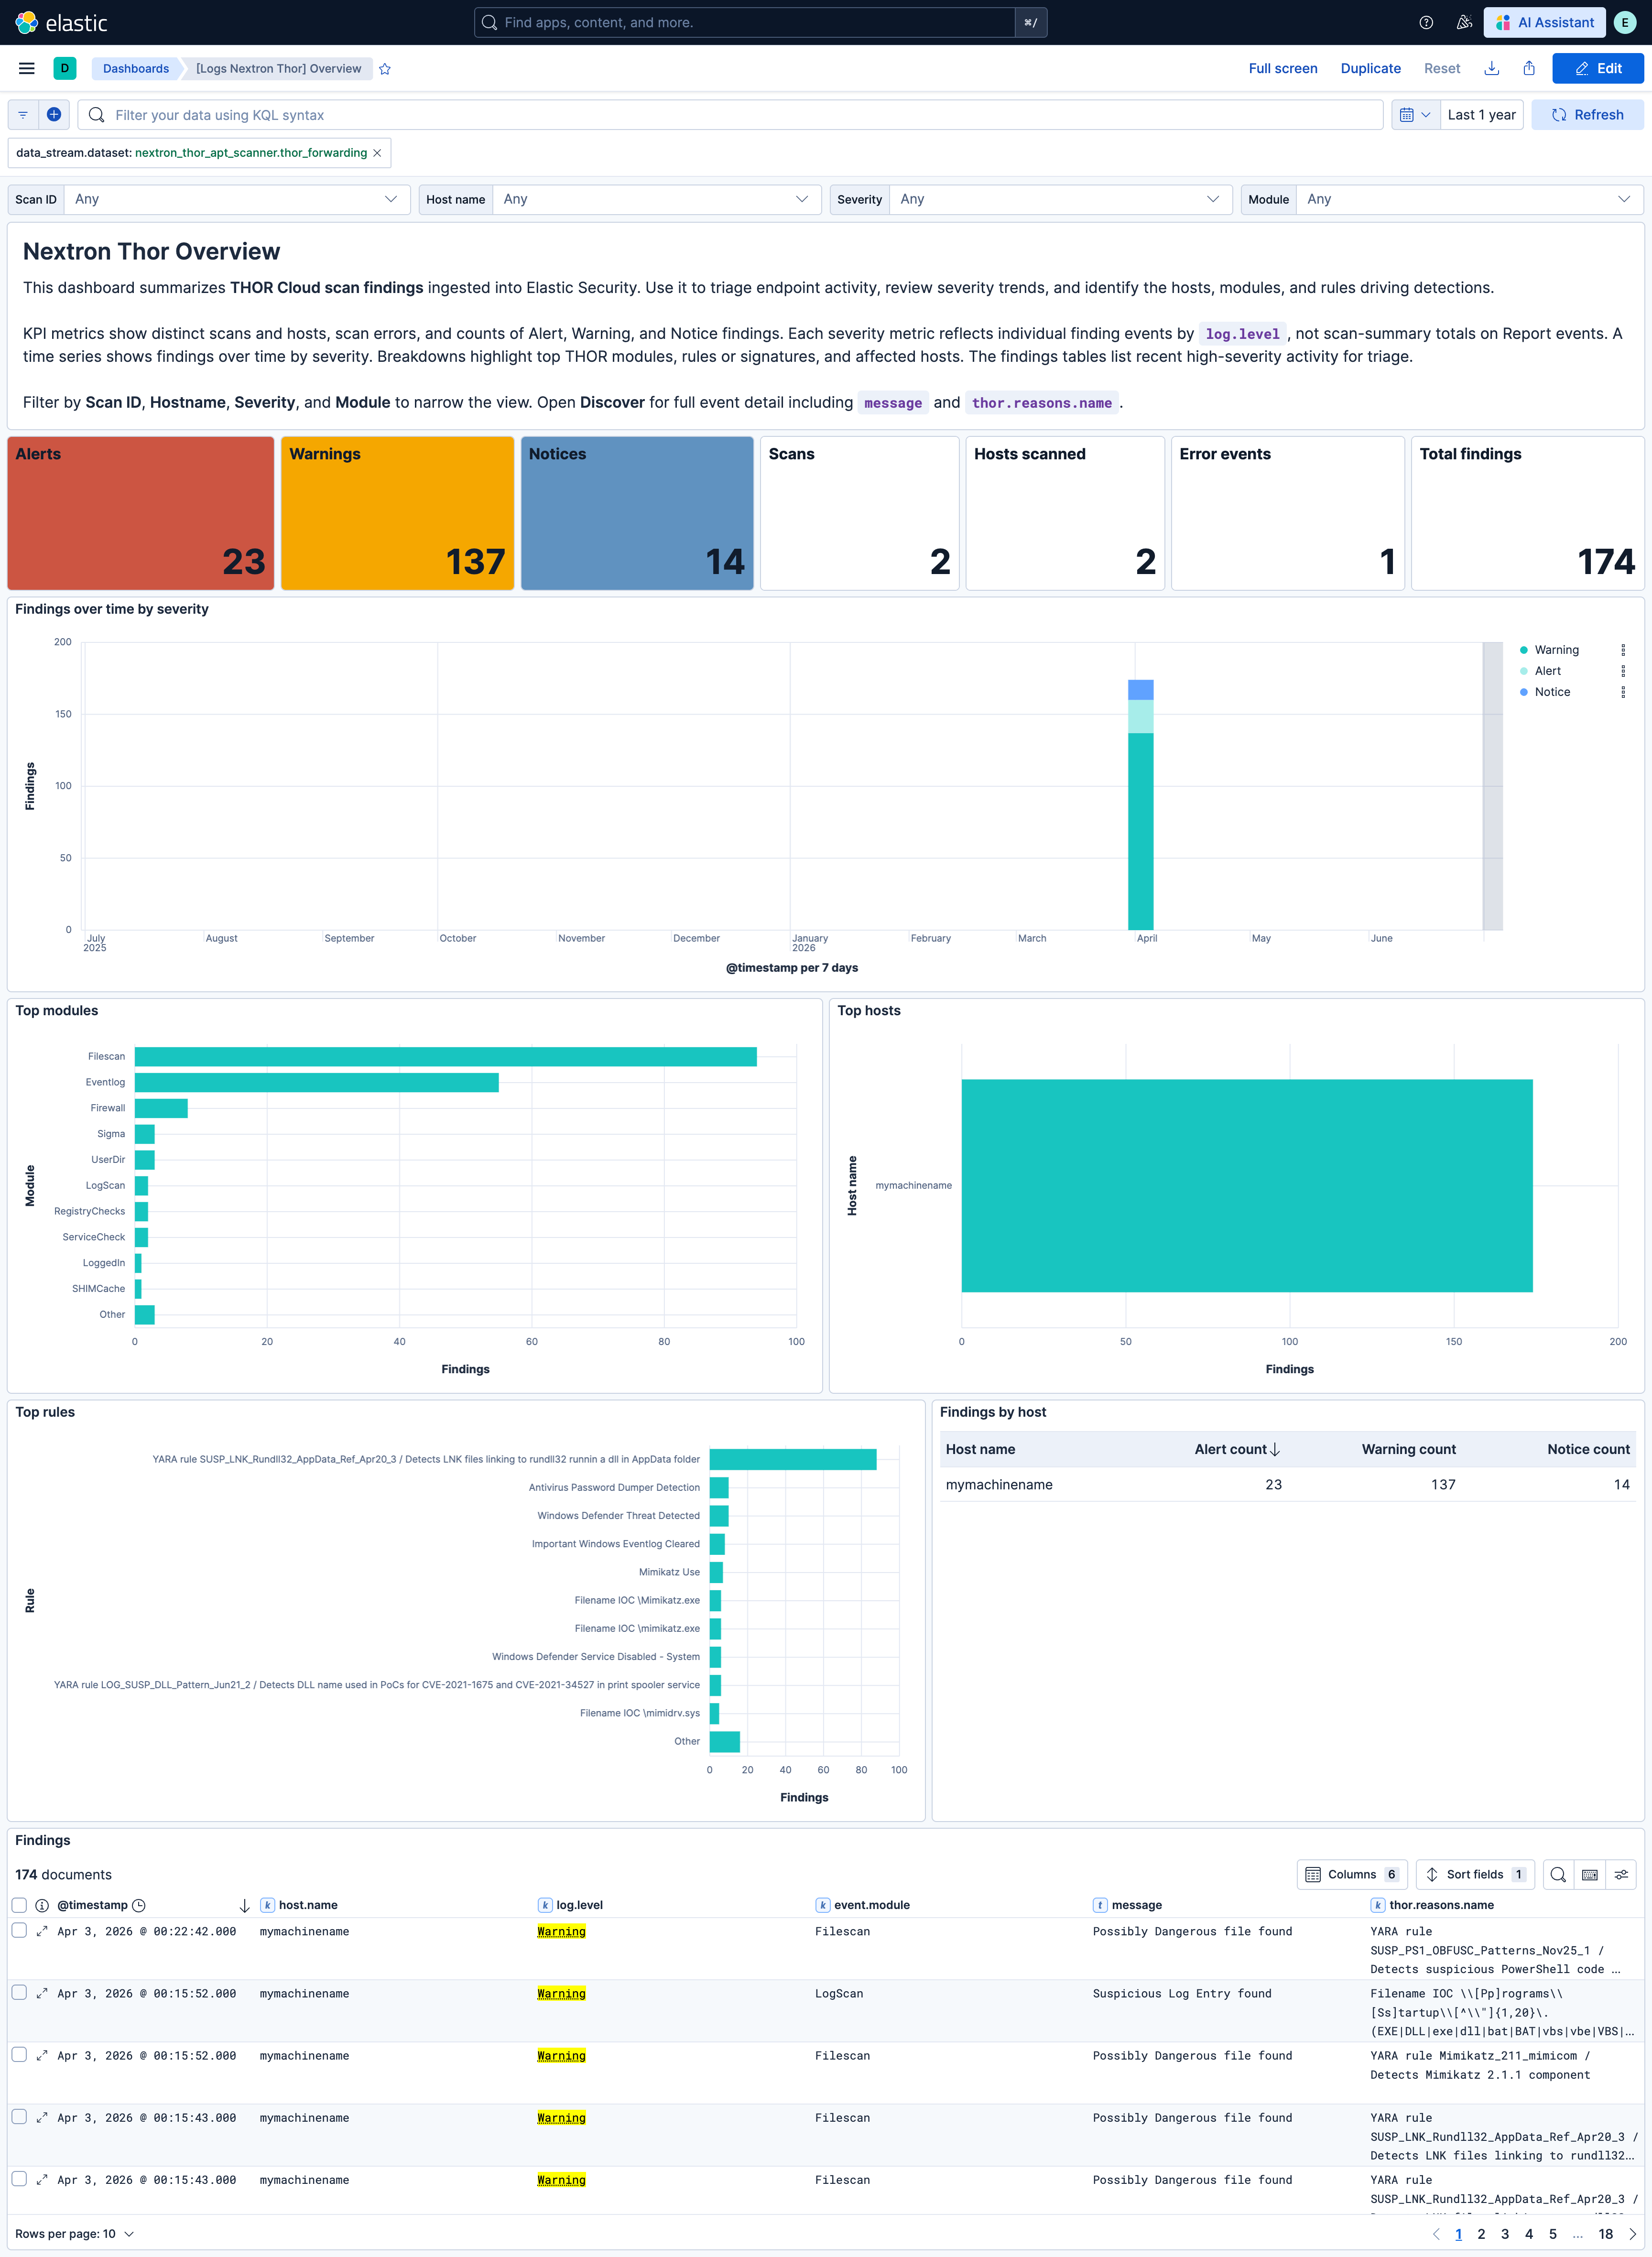Click the green D space avatar
Image resolution: width=1652 pixels, height=2257 pixels.
click(65, 68)
